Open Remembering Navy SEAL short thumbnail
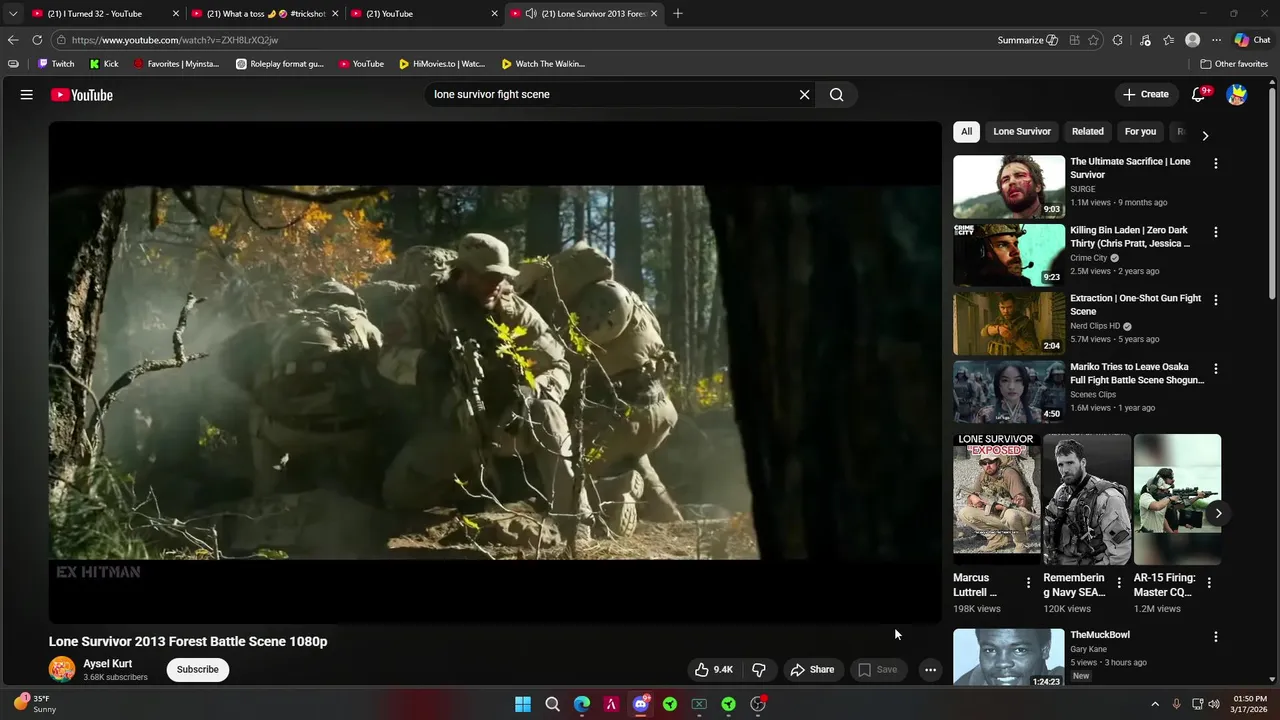The width and height of the screenshot is (1280, 720). (x=1087, y=499)
